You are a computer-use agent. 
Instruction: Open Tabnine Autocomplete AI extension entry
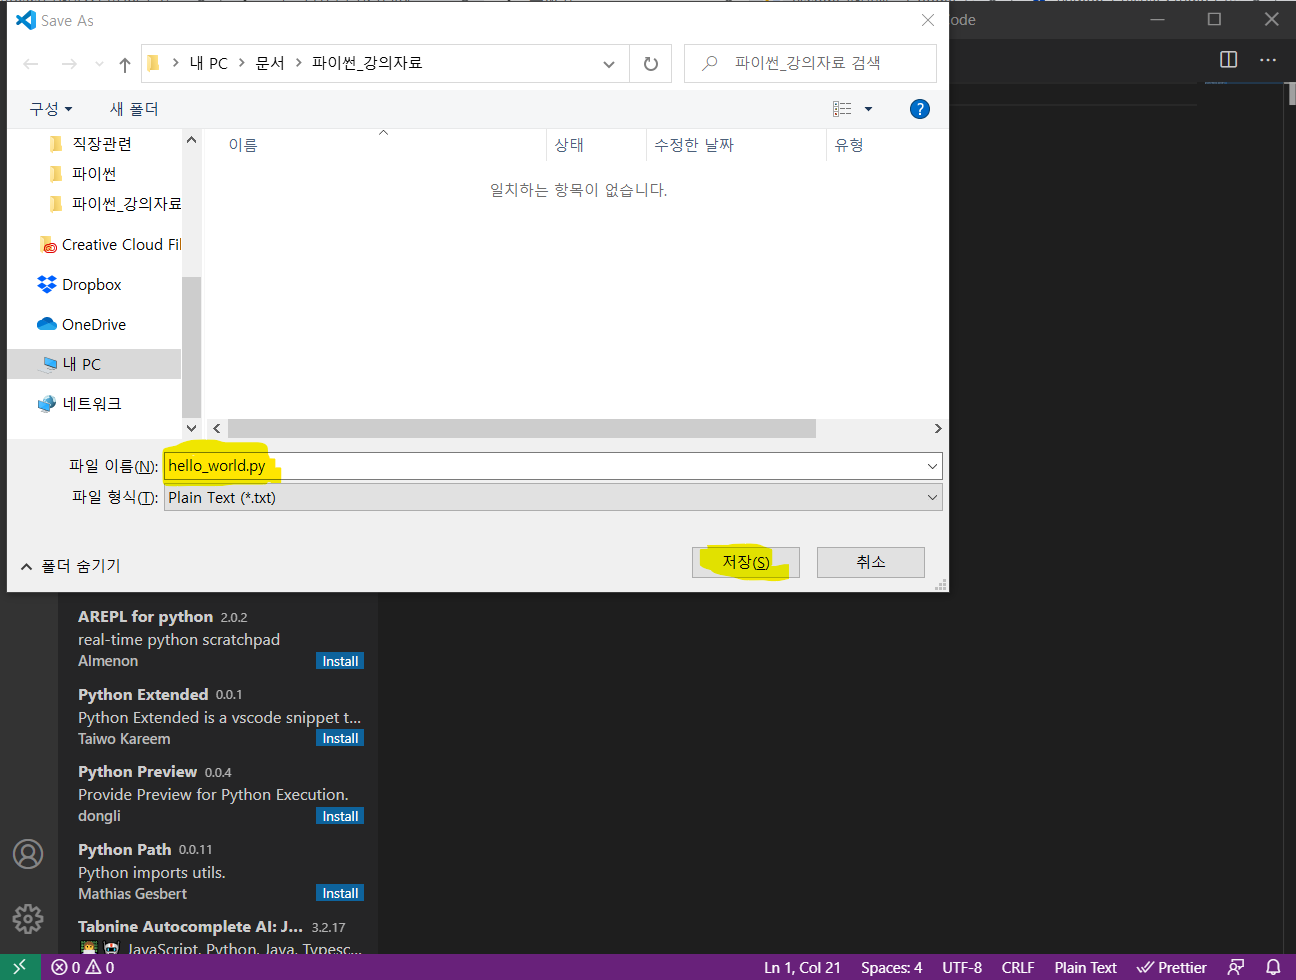(217, 936)
